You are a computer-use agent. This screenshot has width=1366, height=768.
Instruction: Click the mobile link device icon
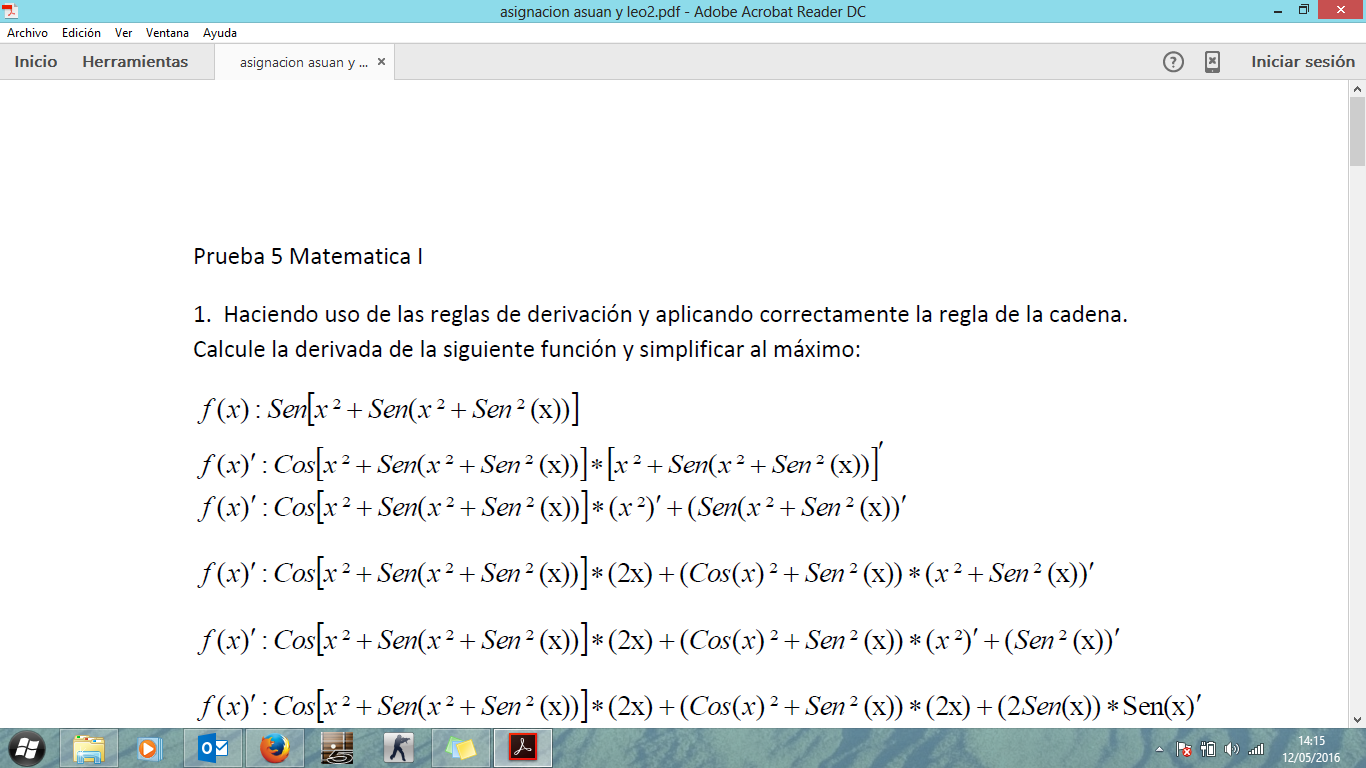point(1212,62)
